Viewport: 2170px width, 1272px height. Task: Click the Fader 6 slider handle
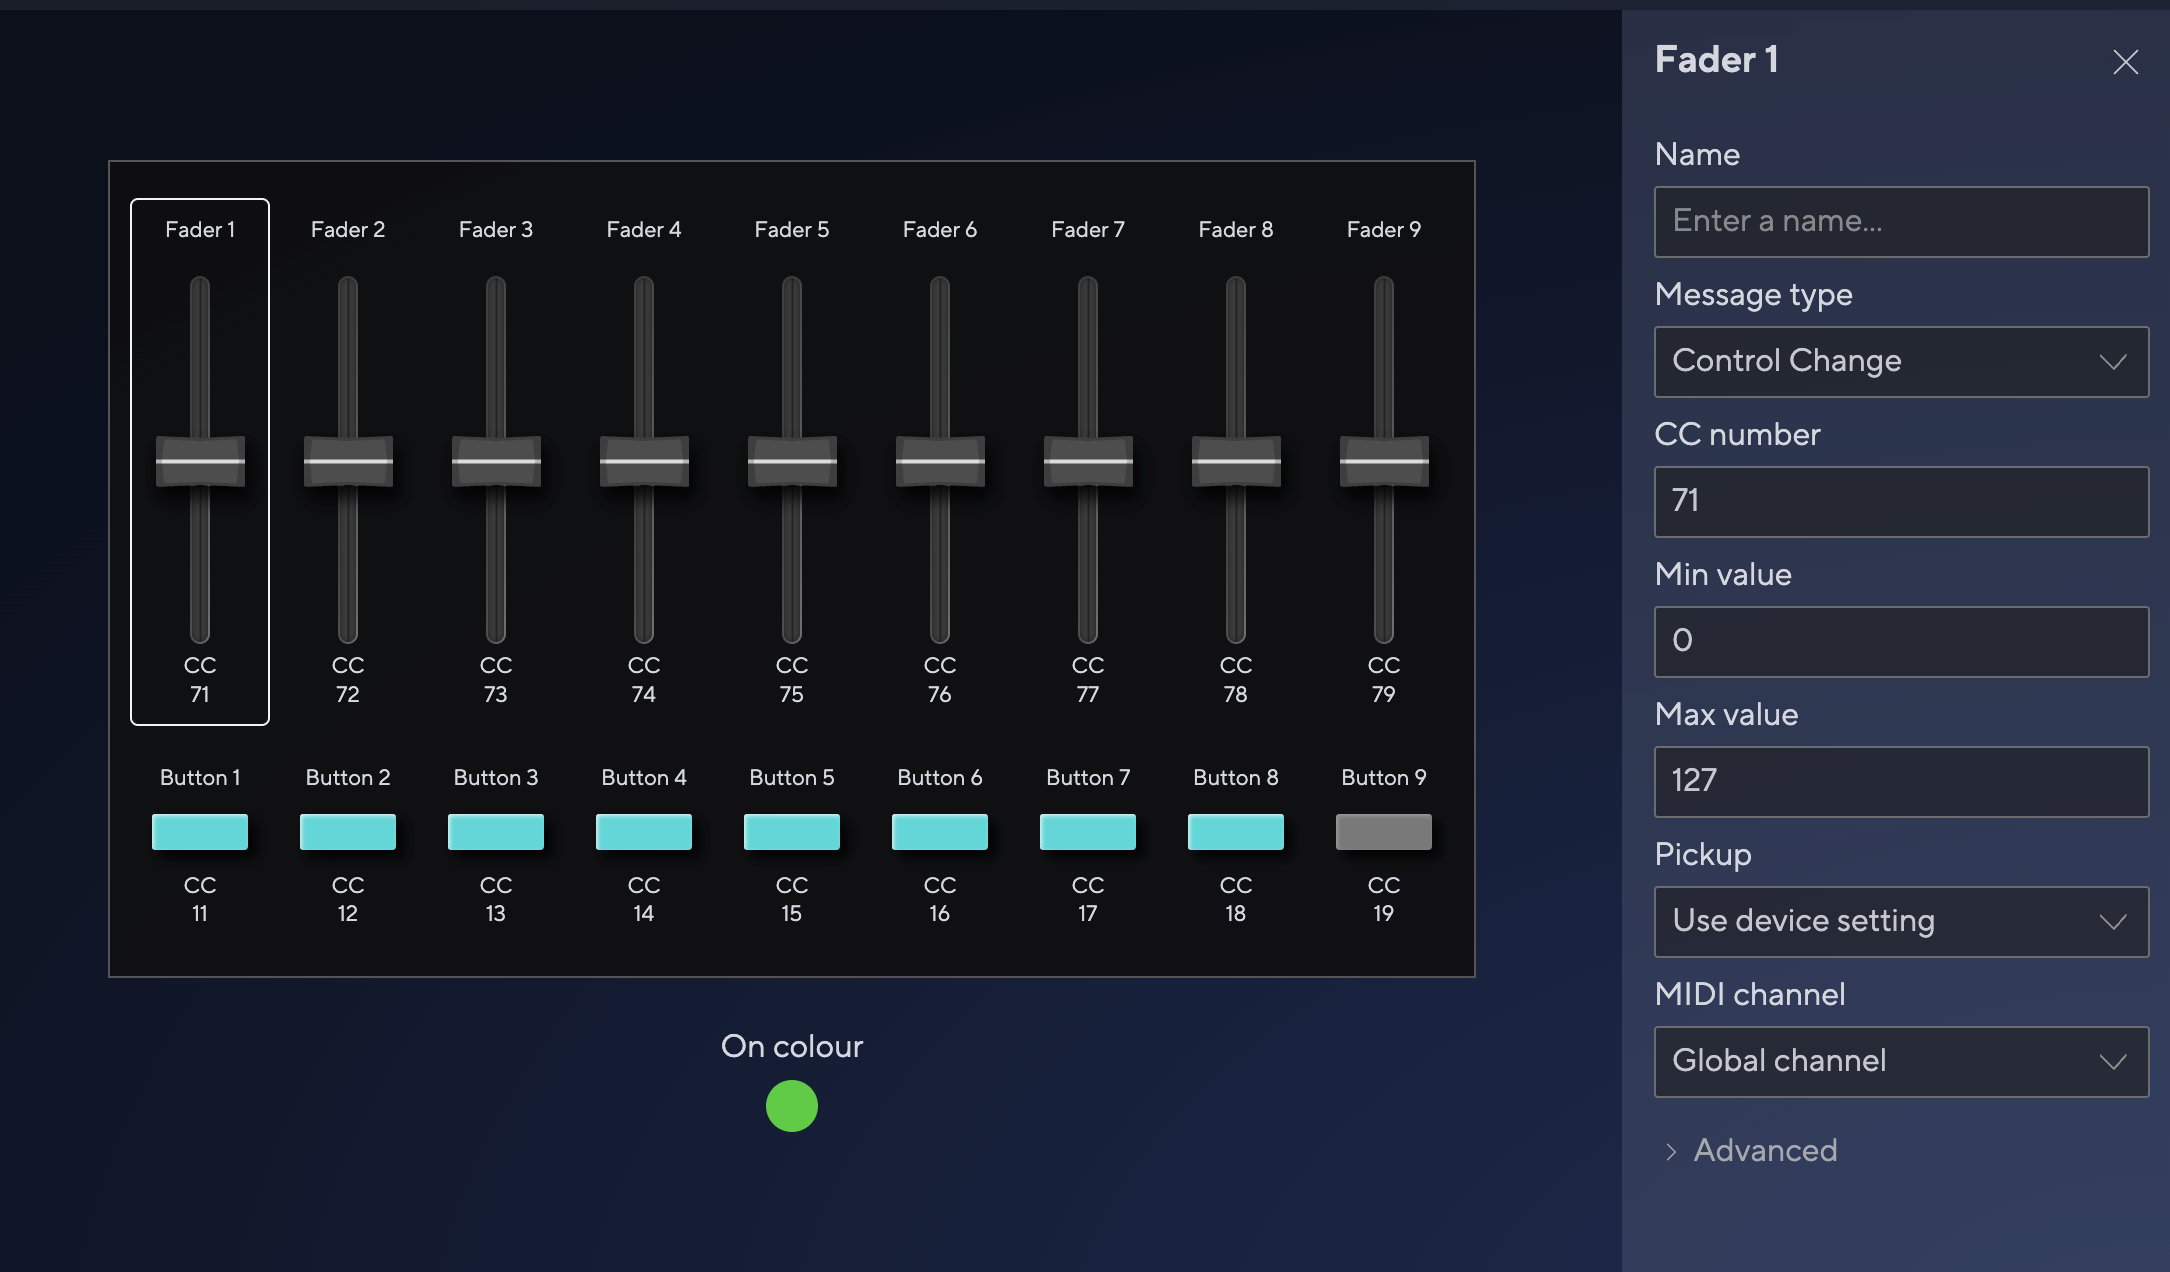point(940,461)
